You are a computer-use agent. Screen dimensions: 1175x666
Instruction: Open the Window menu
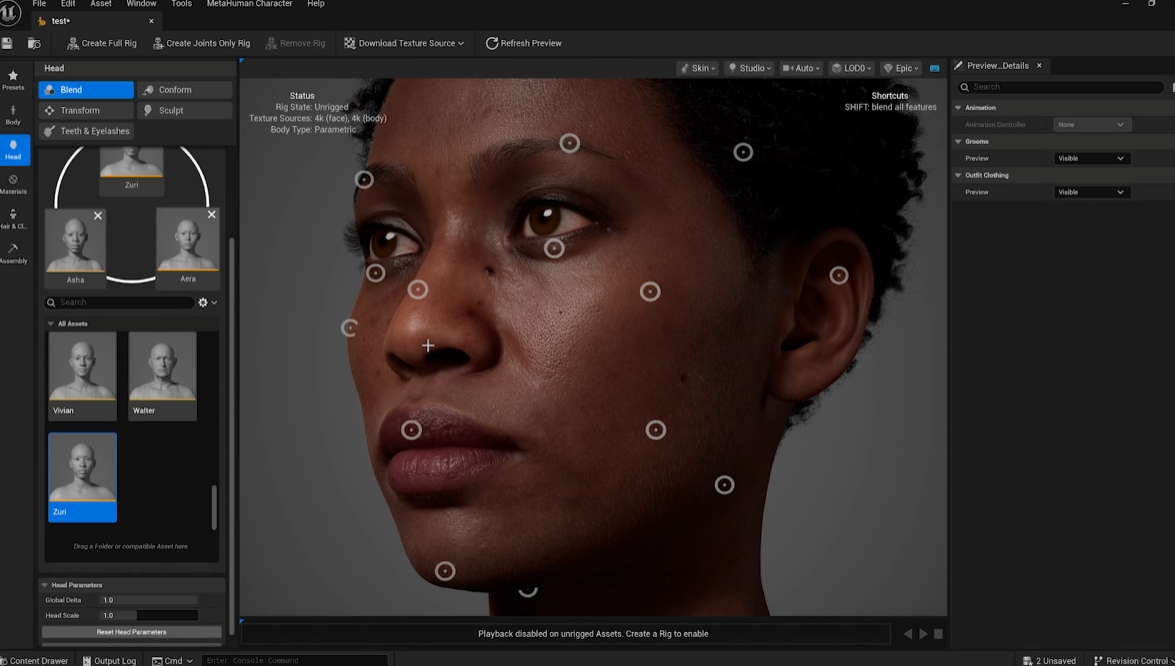tap(141, 4)
